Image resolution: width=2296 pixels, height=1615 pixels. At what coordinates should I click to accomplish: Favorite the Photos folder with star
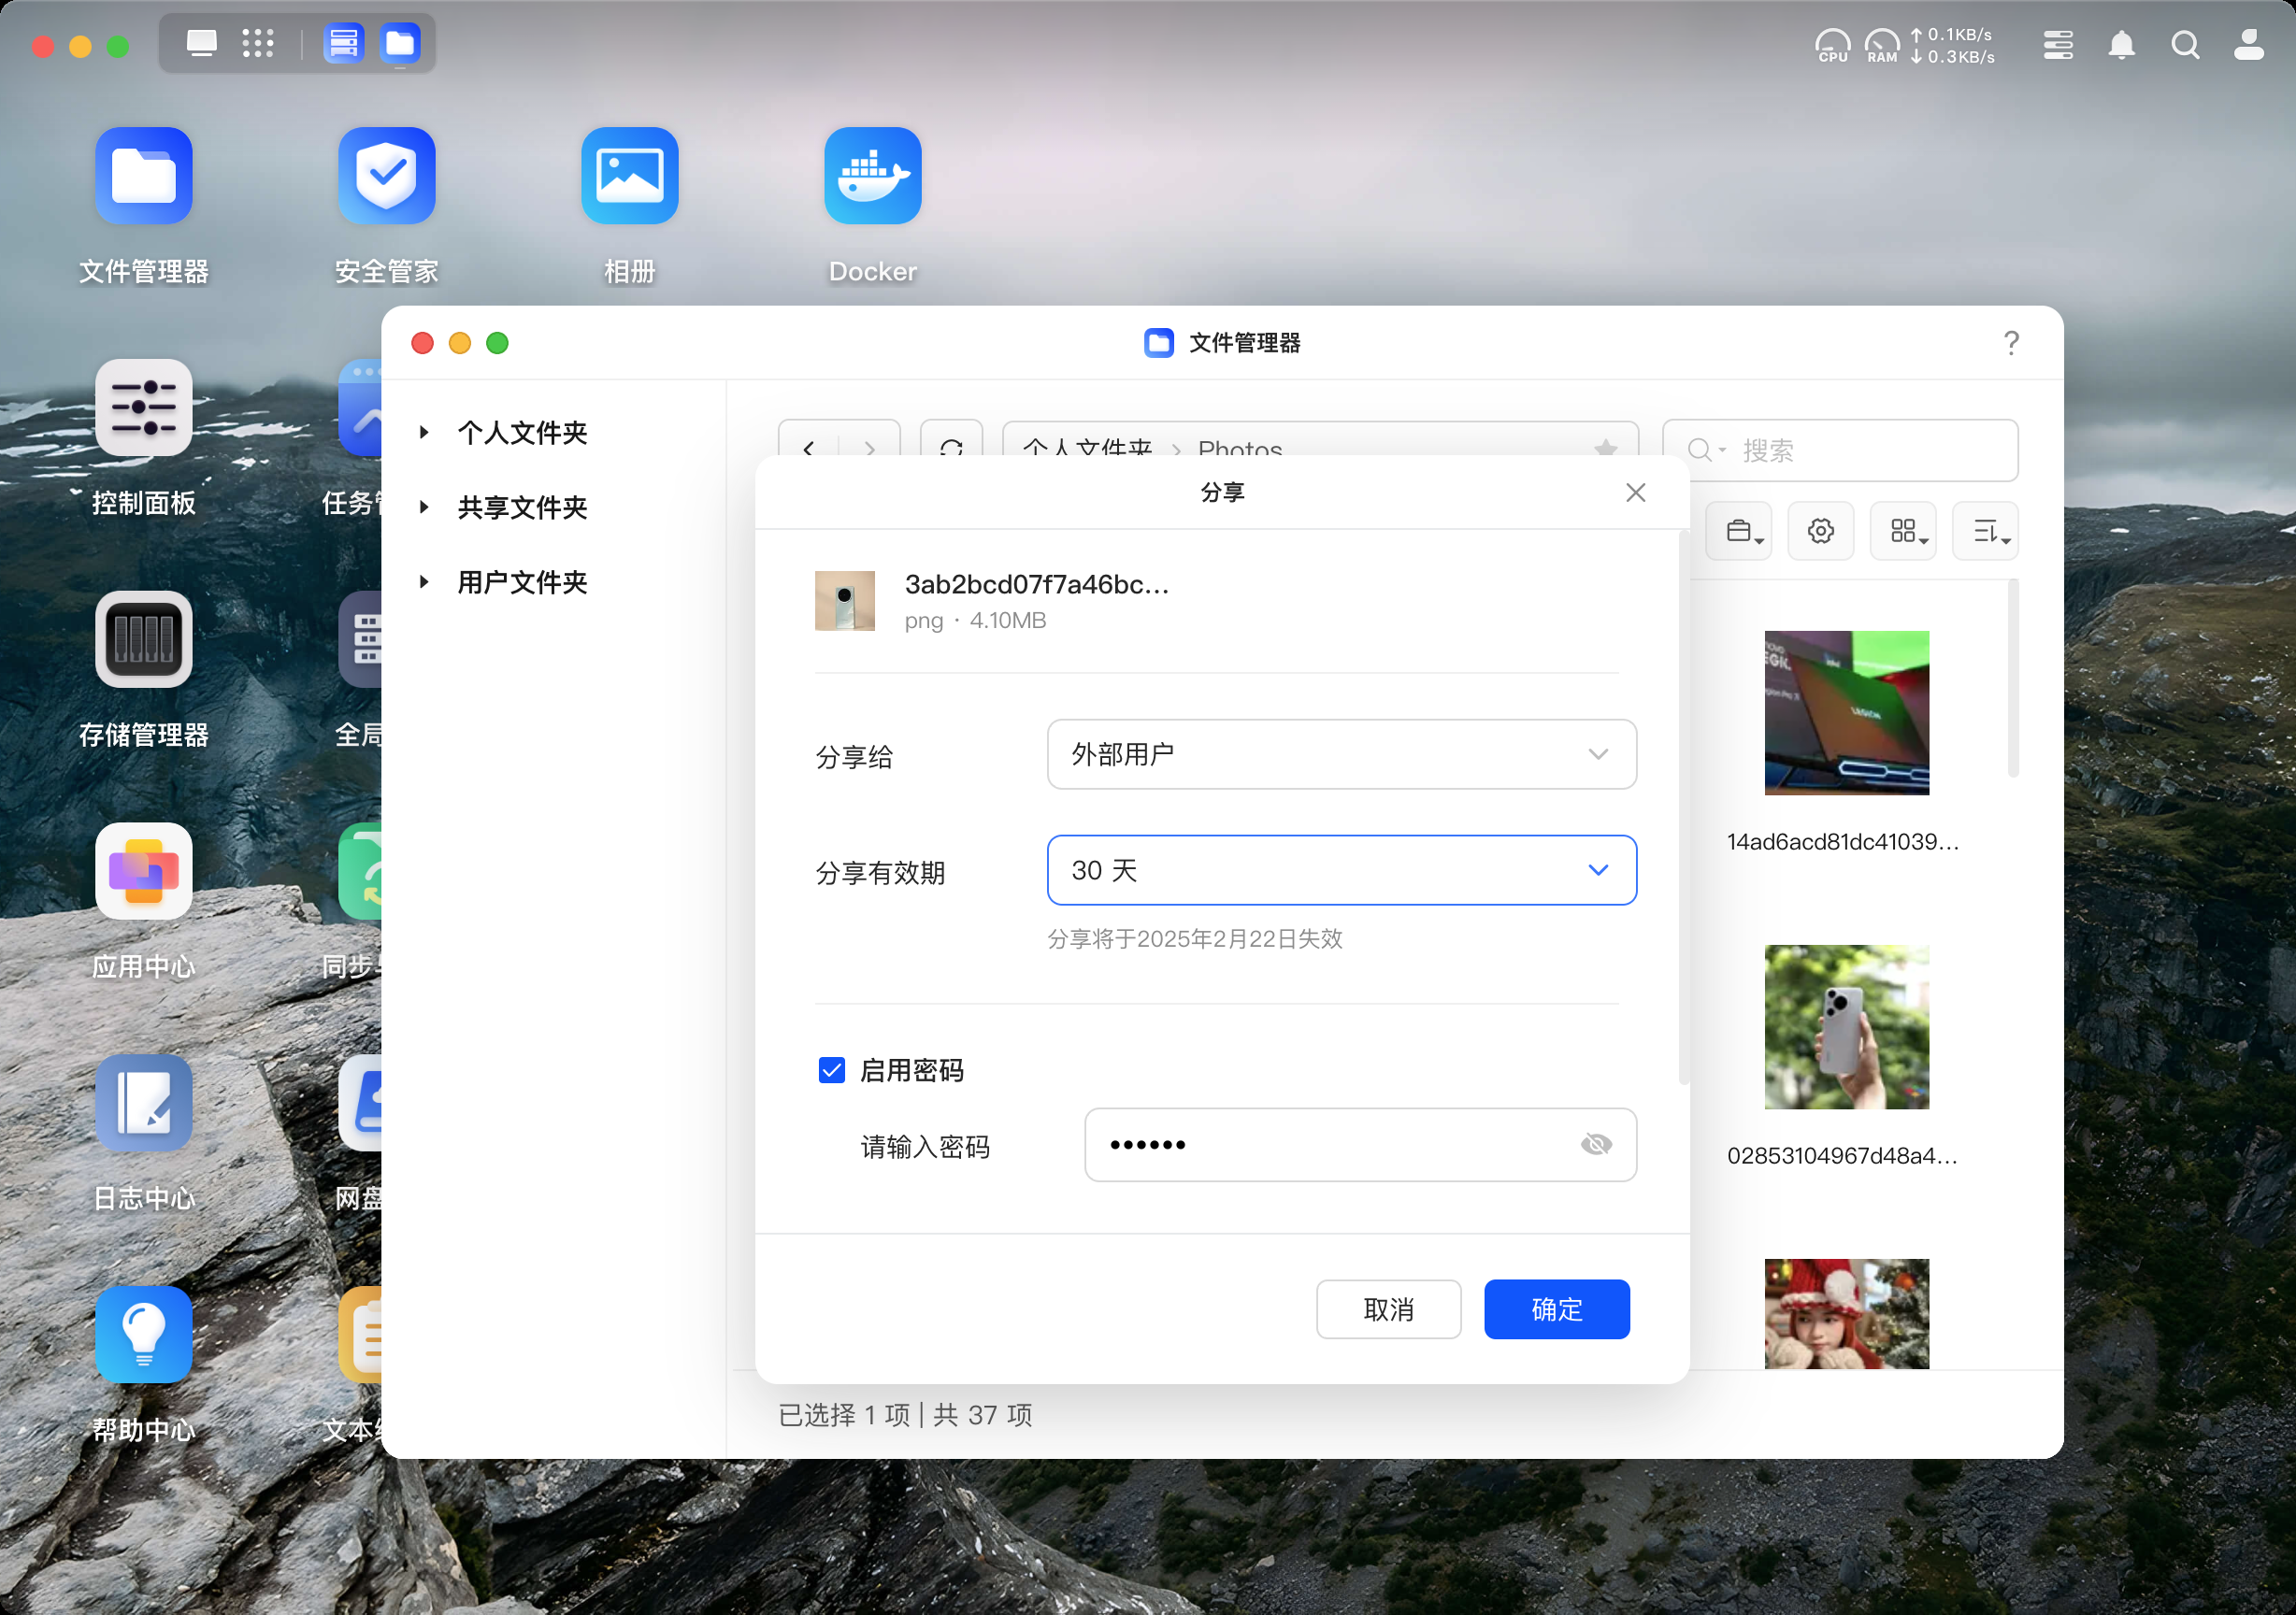click(x=1606, y=447)
